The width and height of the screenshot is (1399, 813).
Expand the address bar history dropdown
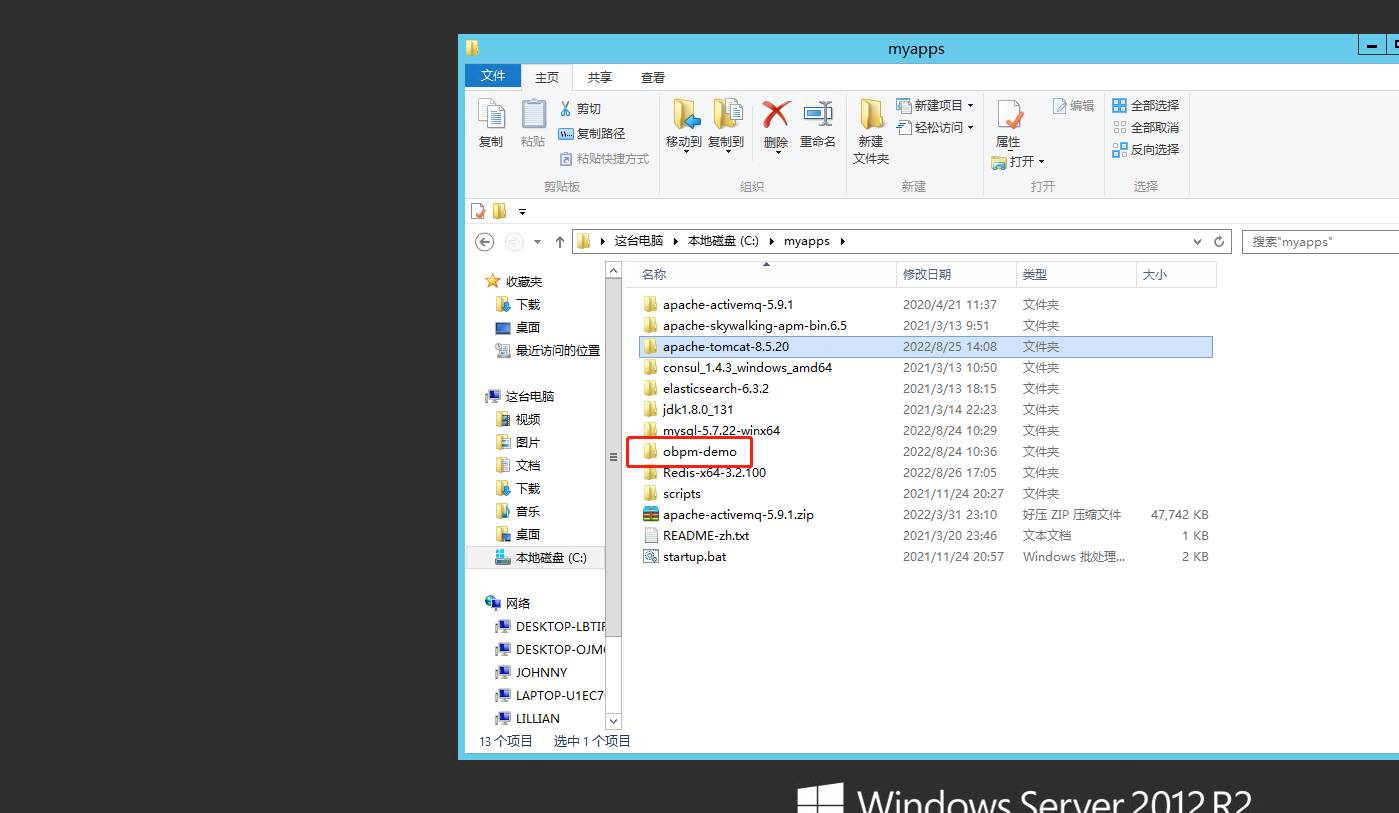pyautogui.click(x=1198, y=242)
